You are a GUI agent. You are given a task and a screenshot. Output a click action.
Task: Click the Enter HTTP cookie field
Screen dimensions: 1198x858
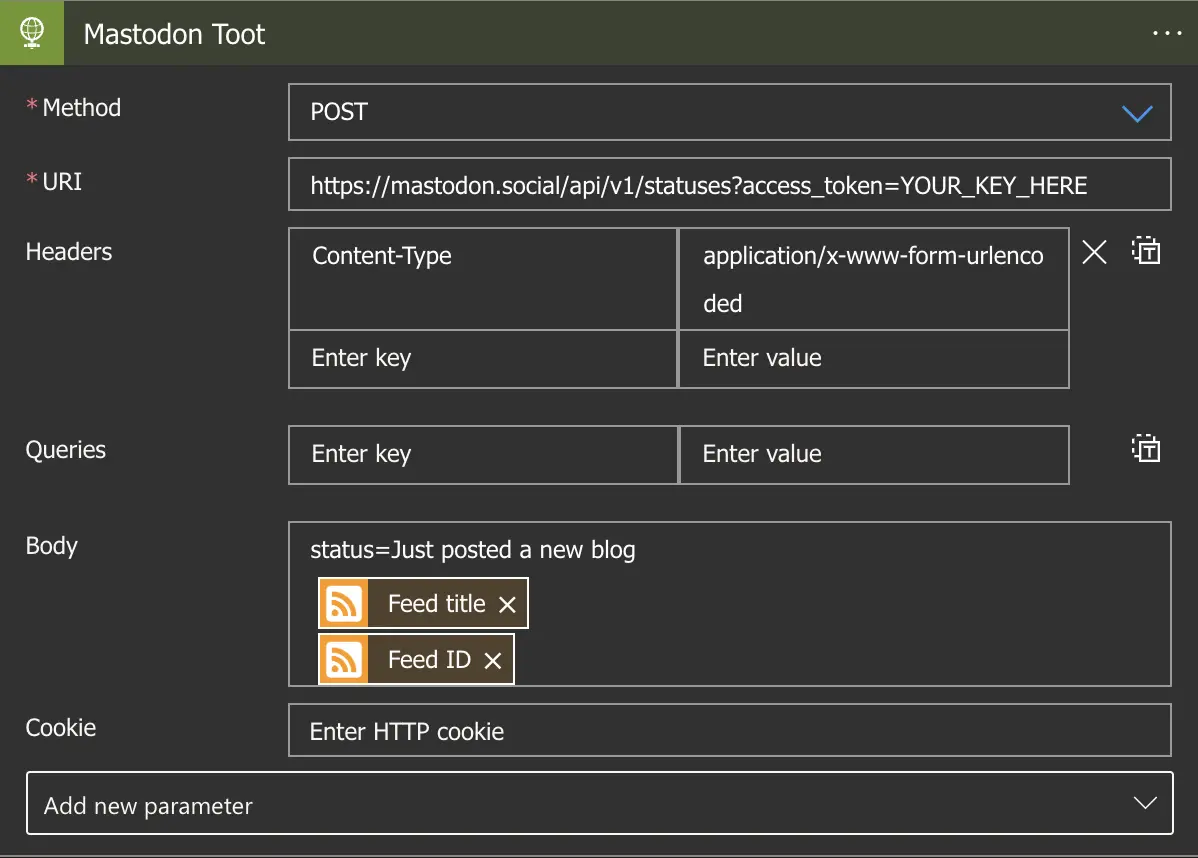pos(730,730)
